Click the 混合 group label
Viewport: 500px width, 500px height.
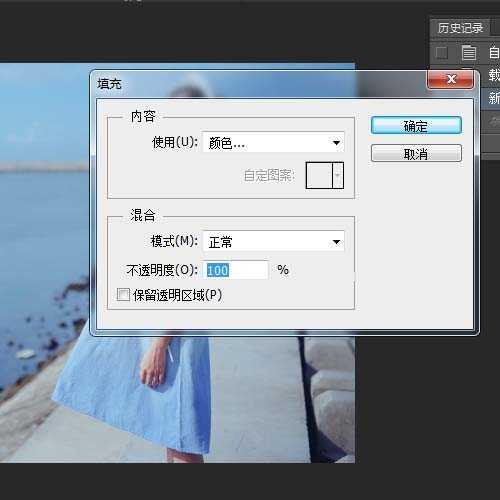[x=143, y=215]
